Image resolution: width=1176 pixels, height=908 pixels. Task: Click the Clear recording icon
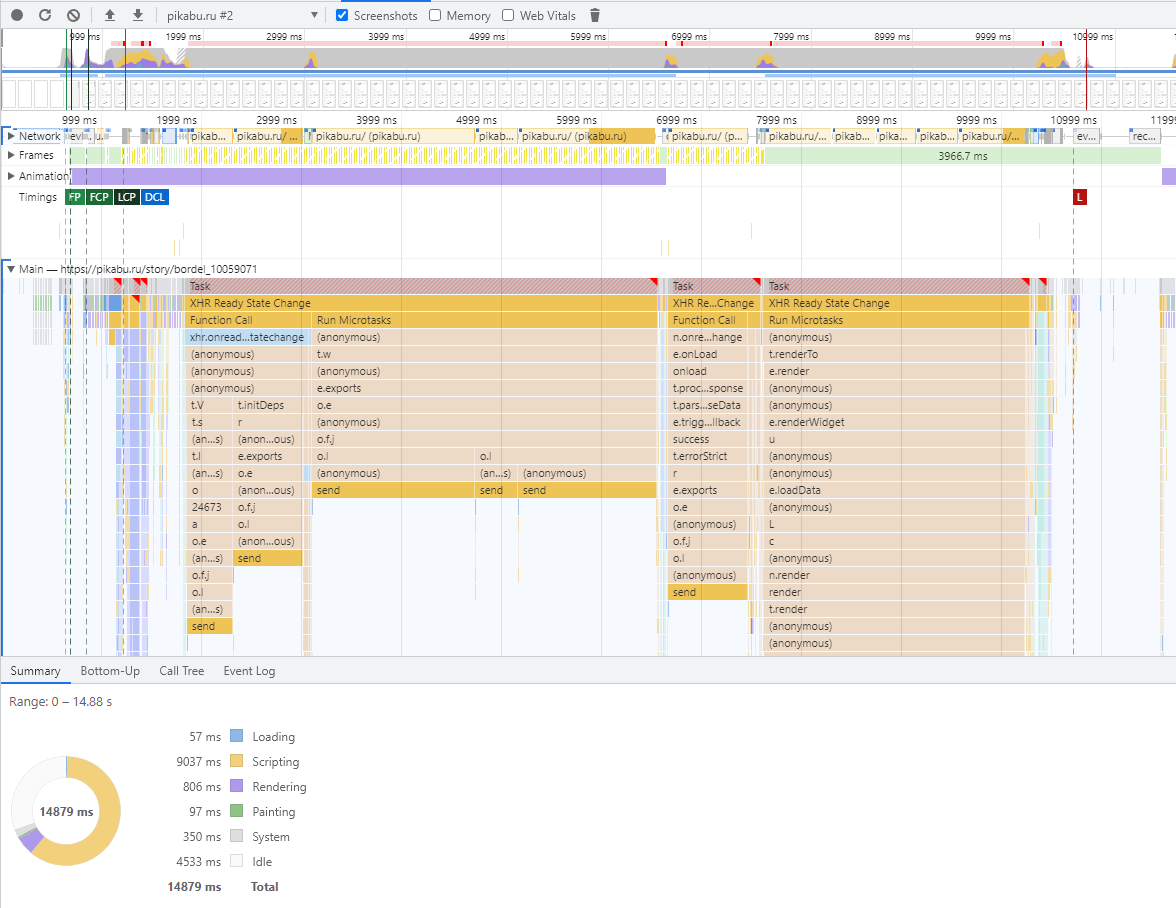tap(73, 15)
